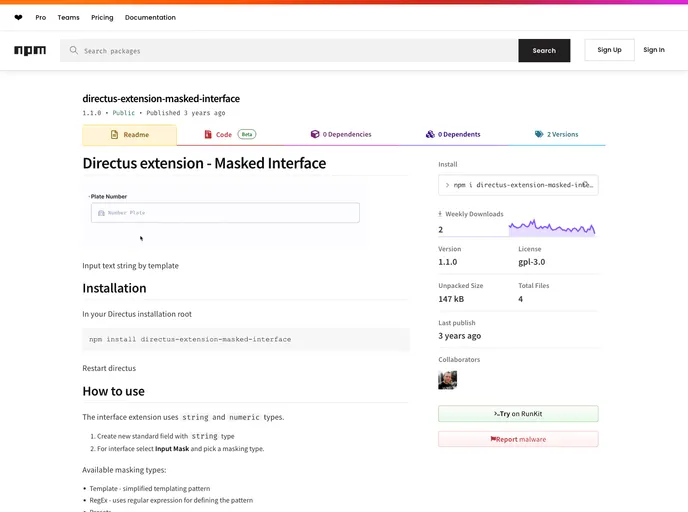Click the Installation heading
The image size is (688, 512).
pyautogui.click(x=114, y=288)
